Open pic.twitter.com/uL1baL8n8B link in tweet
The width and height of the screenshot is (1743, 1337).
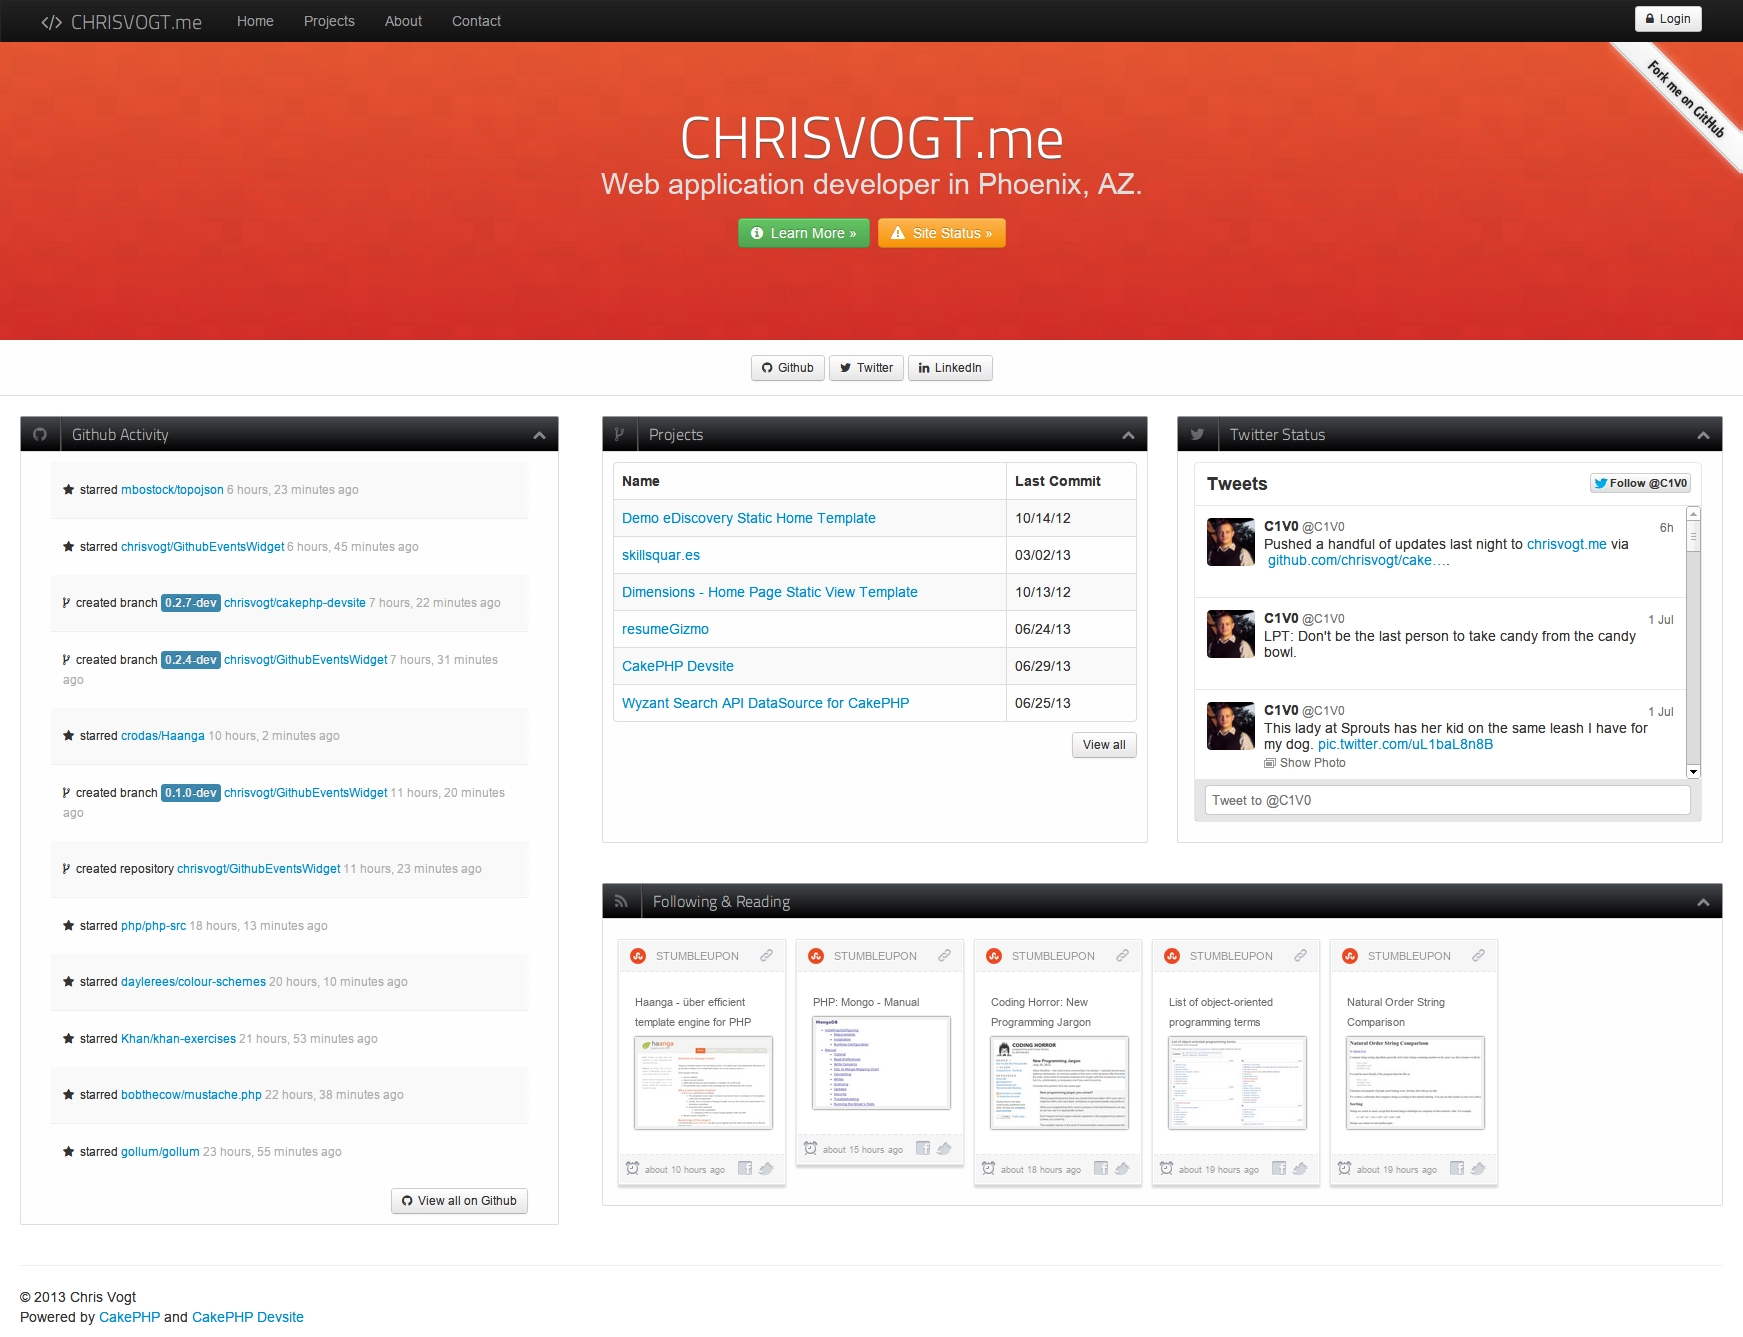point(1405,744)
